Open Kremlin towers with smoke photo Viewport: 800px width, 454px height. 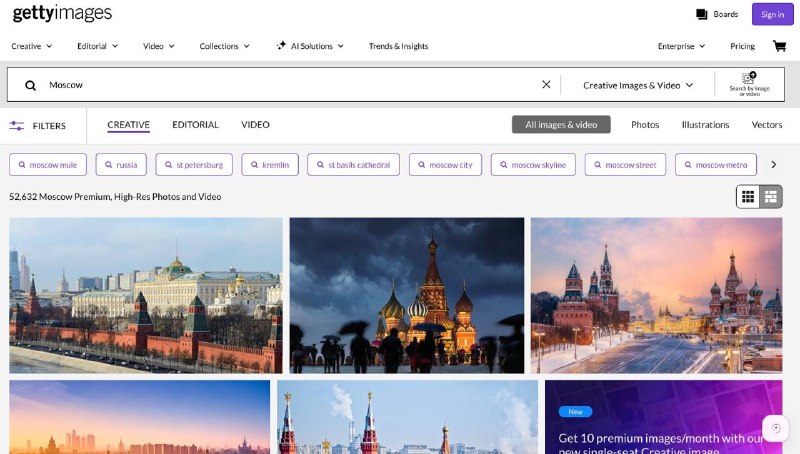[408, 417]
